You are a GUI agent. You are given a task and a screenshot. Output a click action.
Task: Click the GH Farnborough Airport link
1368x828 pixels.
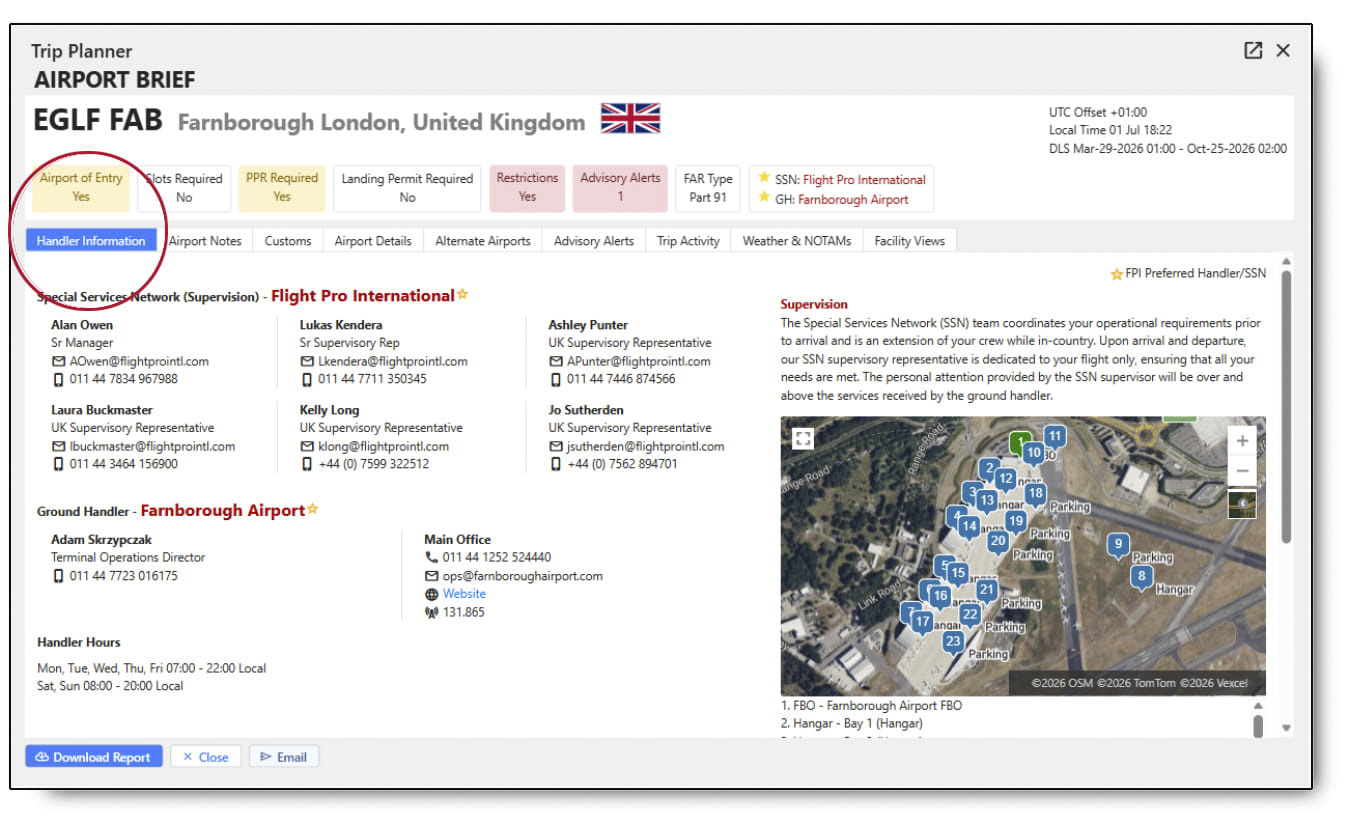853,199
